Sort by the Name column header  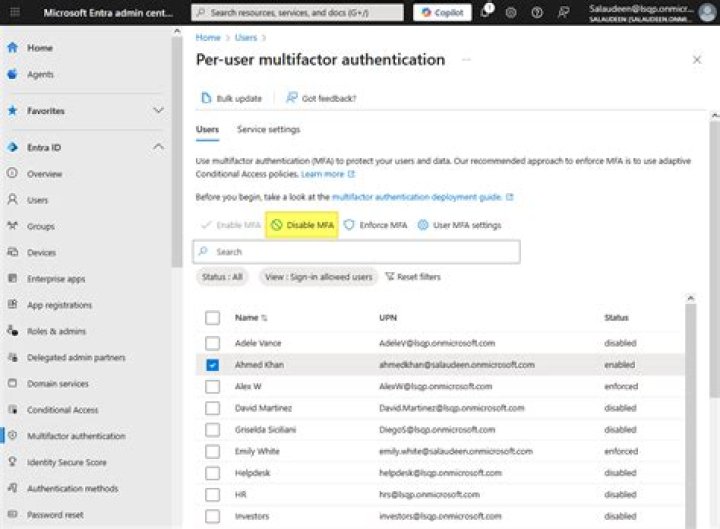(251, 317)
